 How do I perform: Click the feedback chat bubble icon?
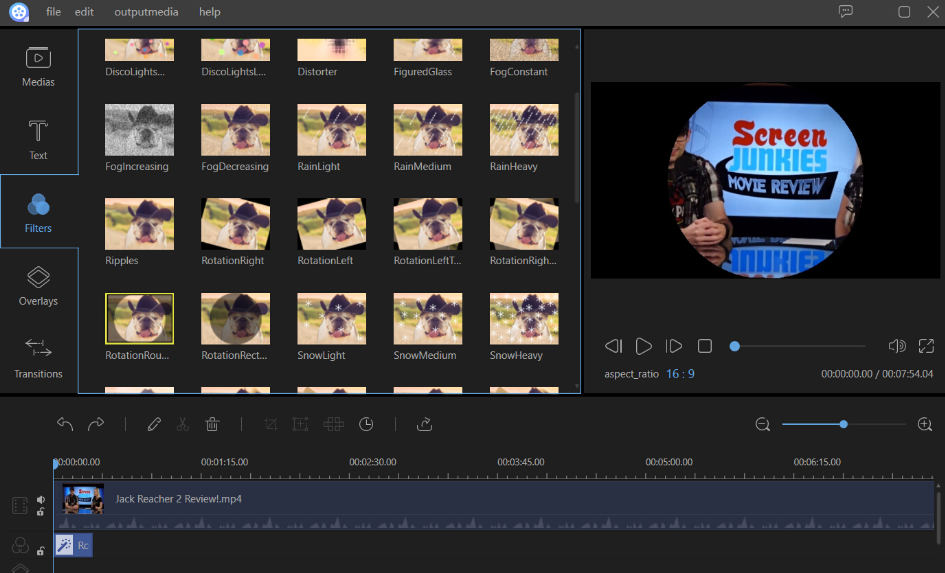point(846,11)
